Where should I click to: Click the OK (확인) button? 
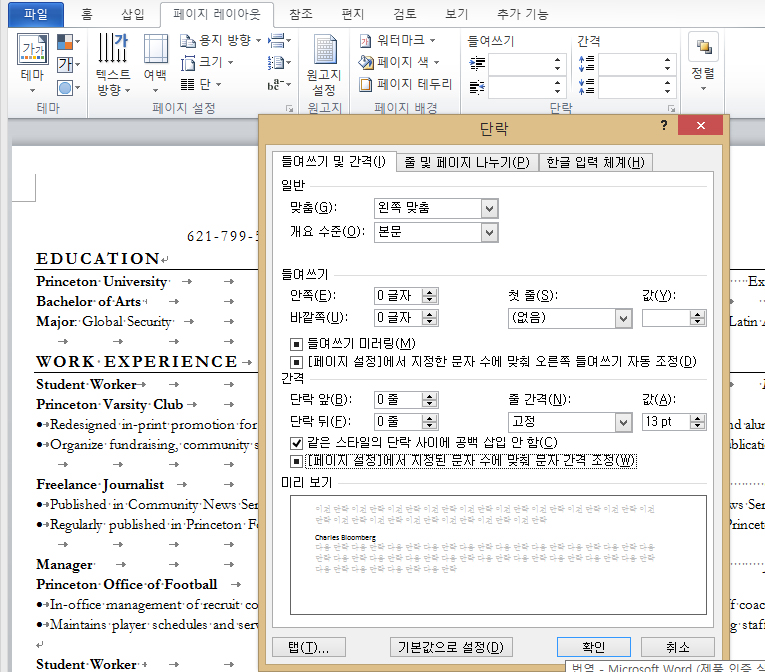pos(594,647)
